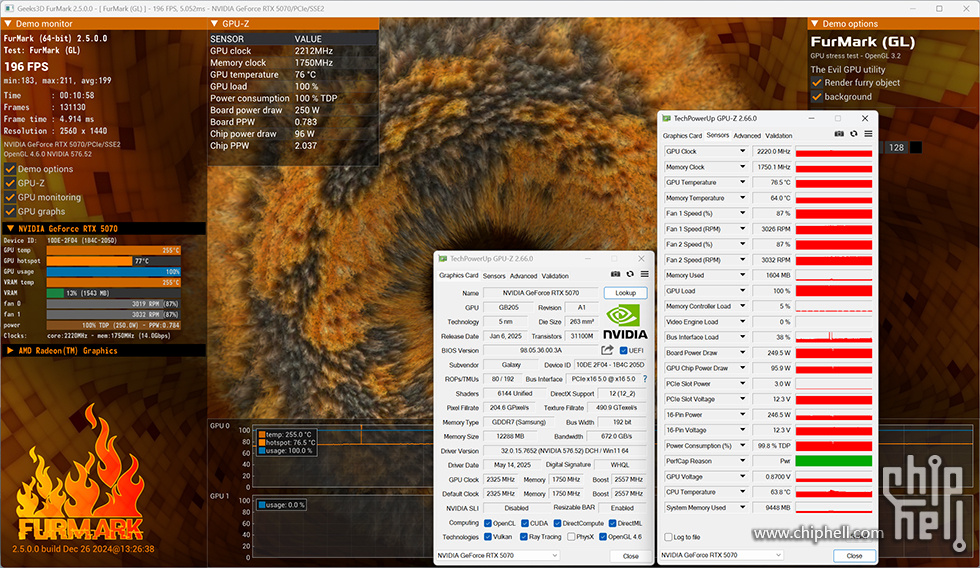Screen dimensions: 980x568
Task: Click the green PerfCap Reason bar
Action: tap(834, 461)
